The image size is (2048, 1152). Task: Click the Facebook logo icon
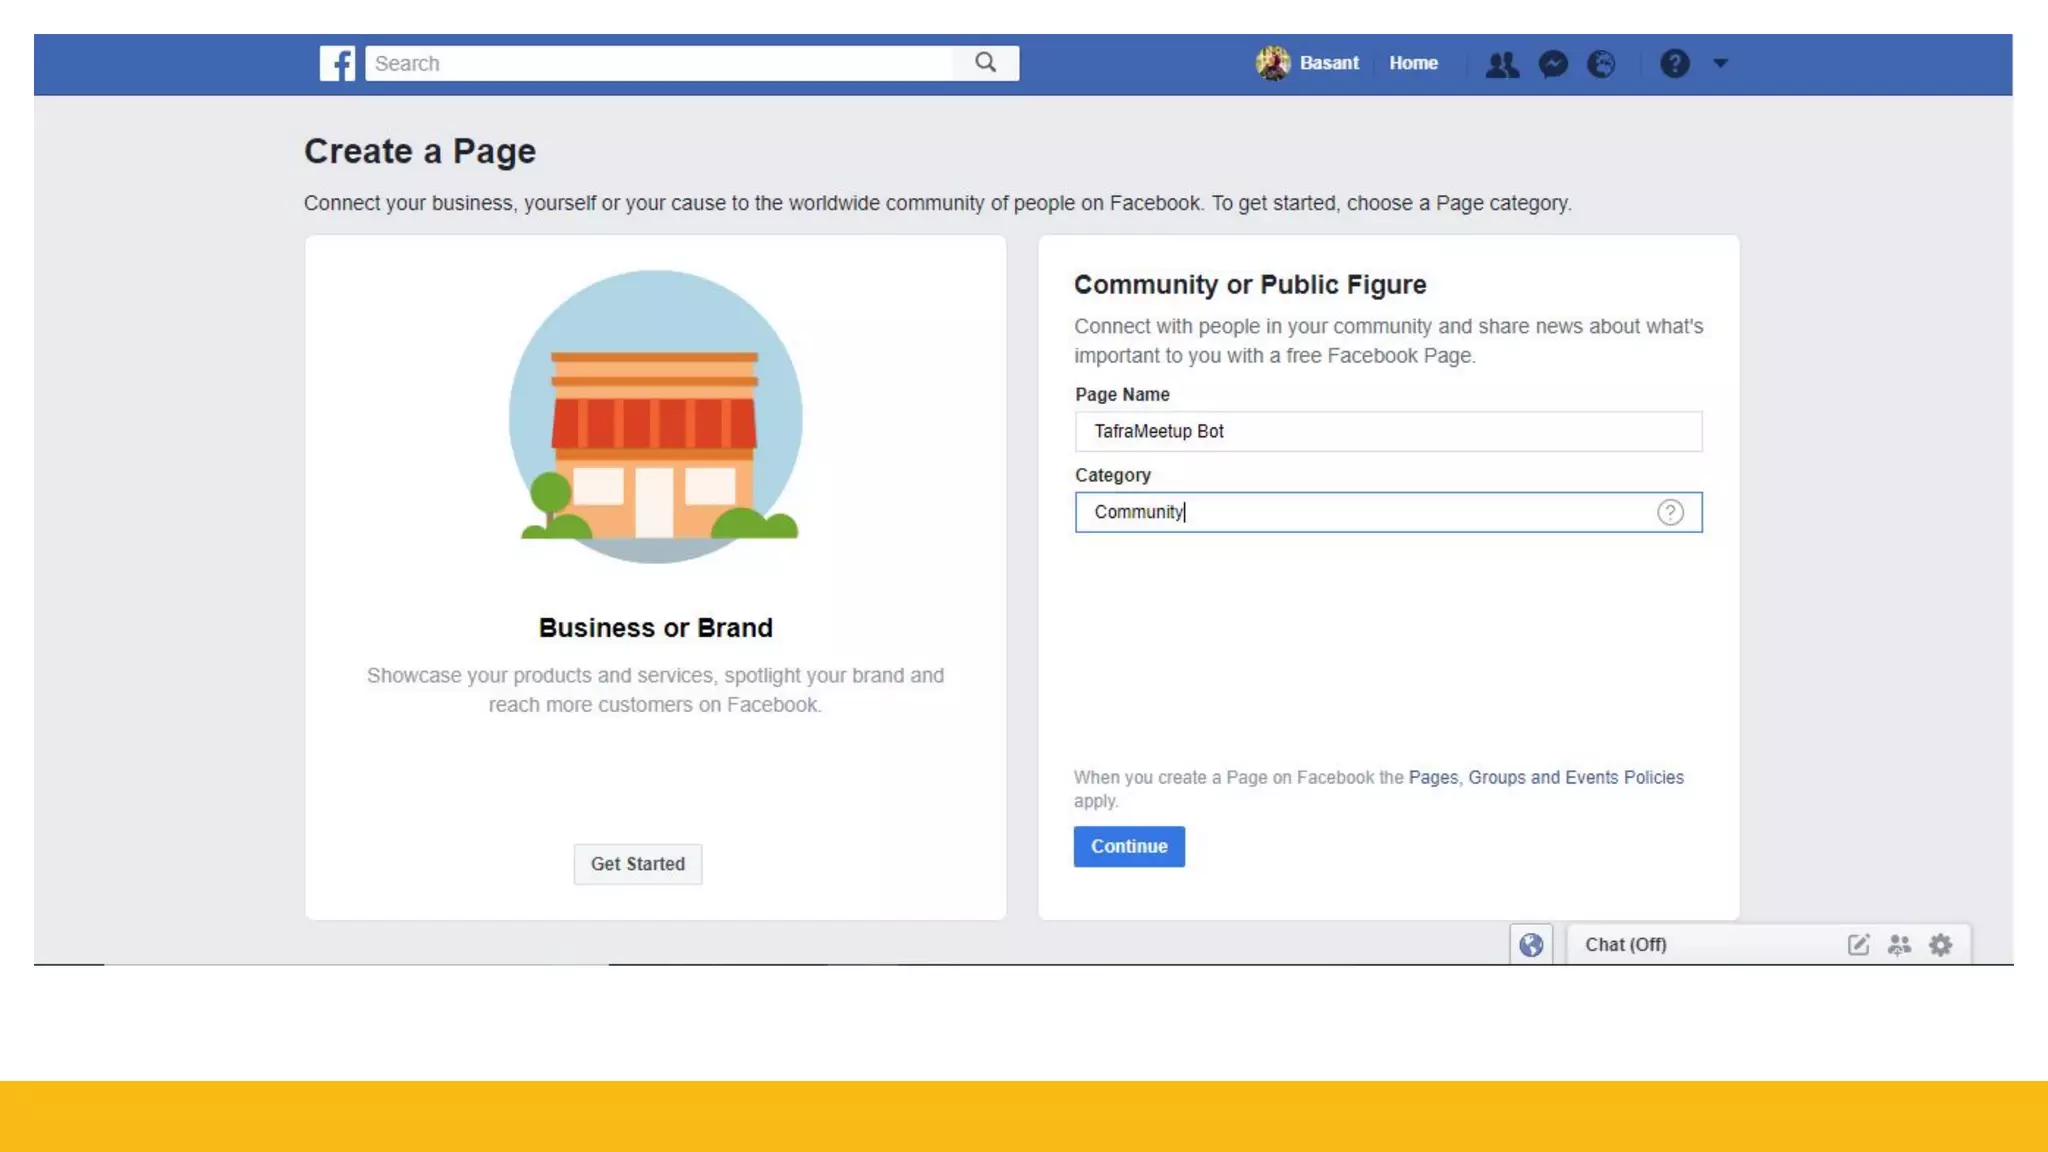coord(337,63)
